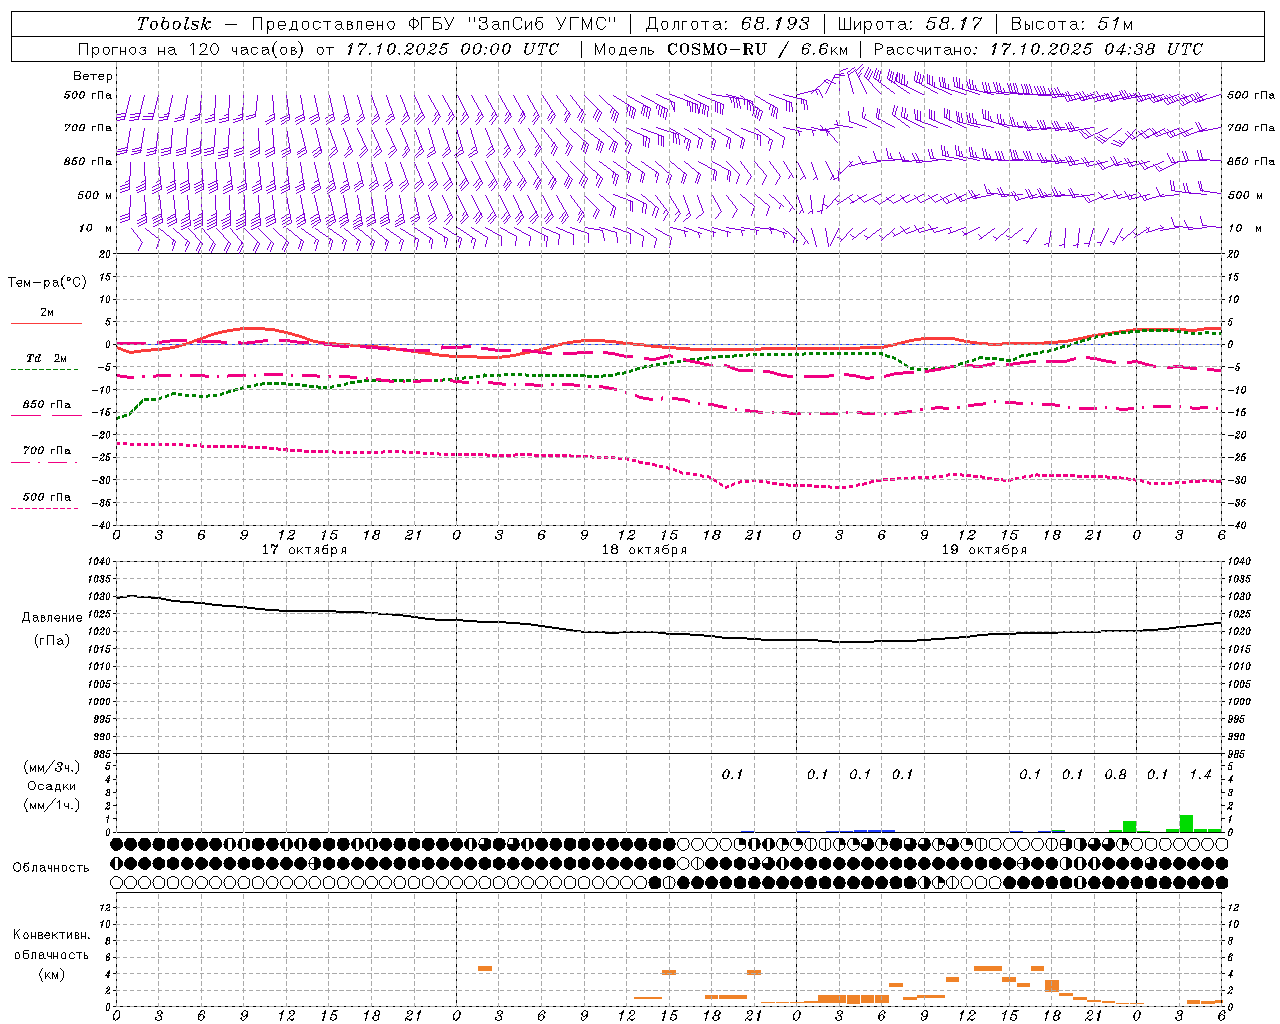Click the "Долгота: 68.193" header value
This screenshot has width=1280, height=1024.
point(727,24)
